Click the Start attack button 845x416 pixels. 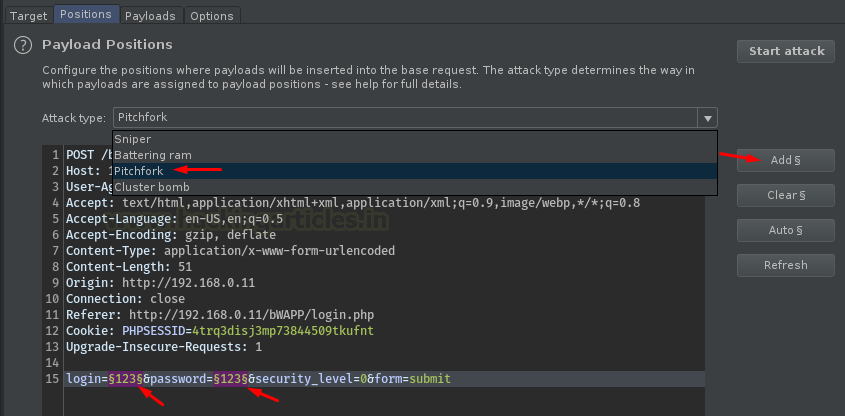(x=786, y=51)
